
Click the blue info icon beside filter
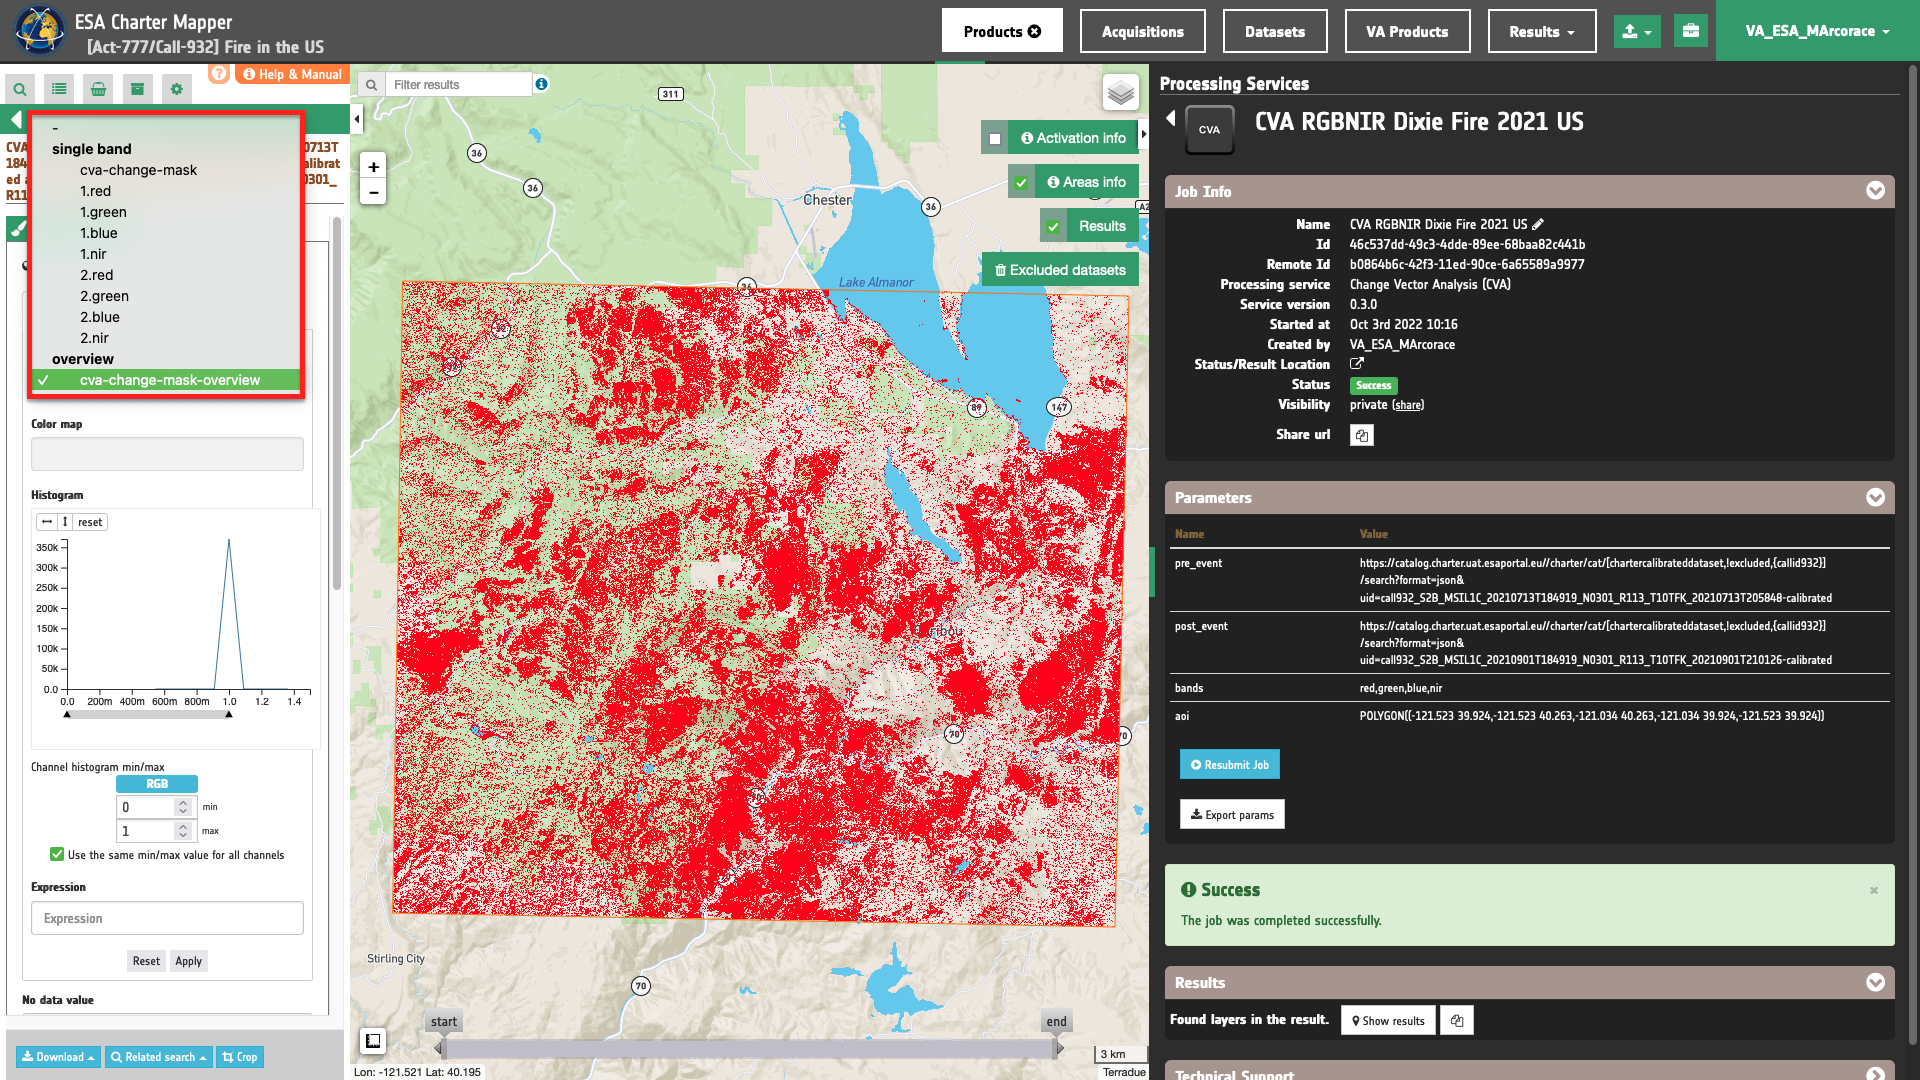coord(541,84)
